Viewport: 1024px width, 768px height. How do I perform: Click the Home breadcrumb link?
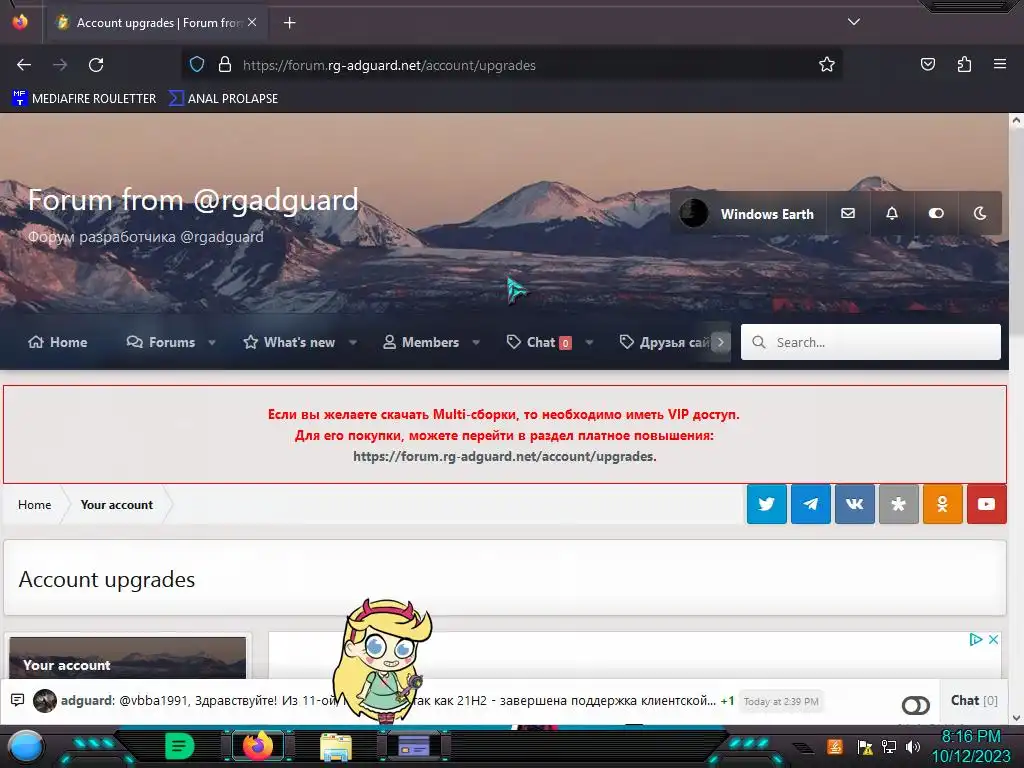(x=35, y=505)
